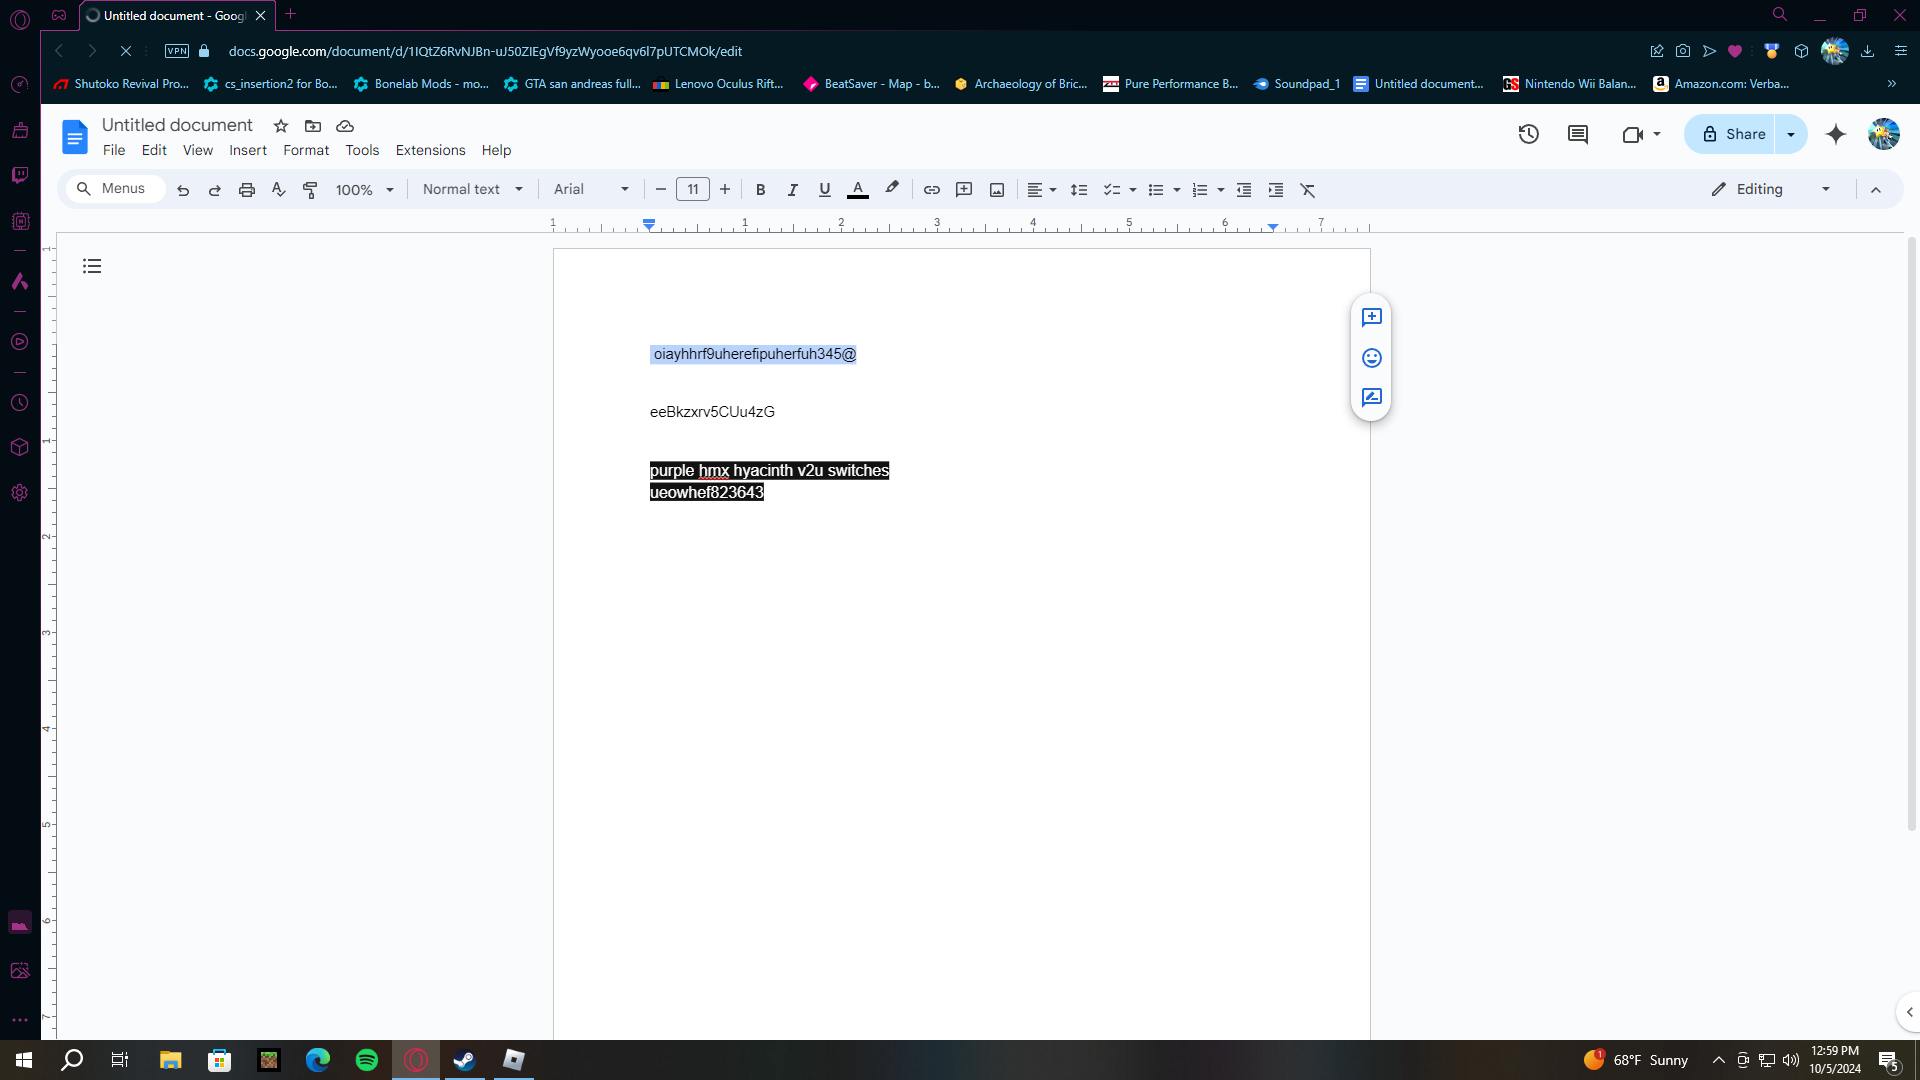Open the Extensions menu
This screenshot has height=1080, width=1920.
click(x=430, y=150)
